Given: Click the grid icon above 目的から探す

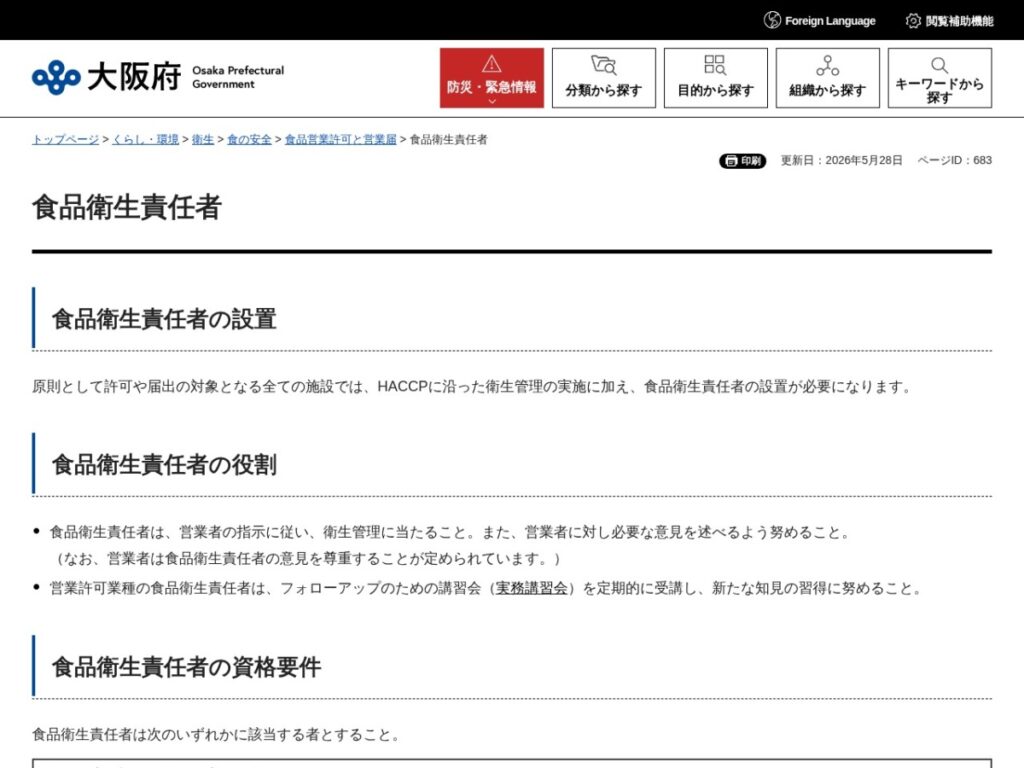Looking at the screenshot, I should tap(715, 65).
